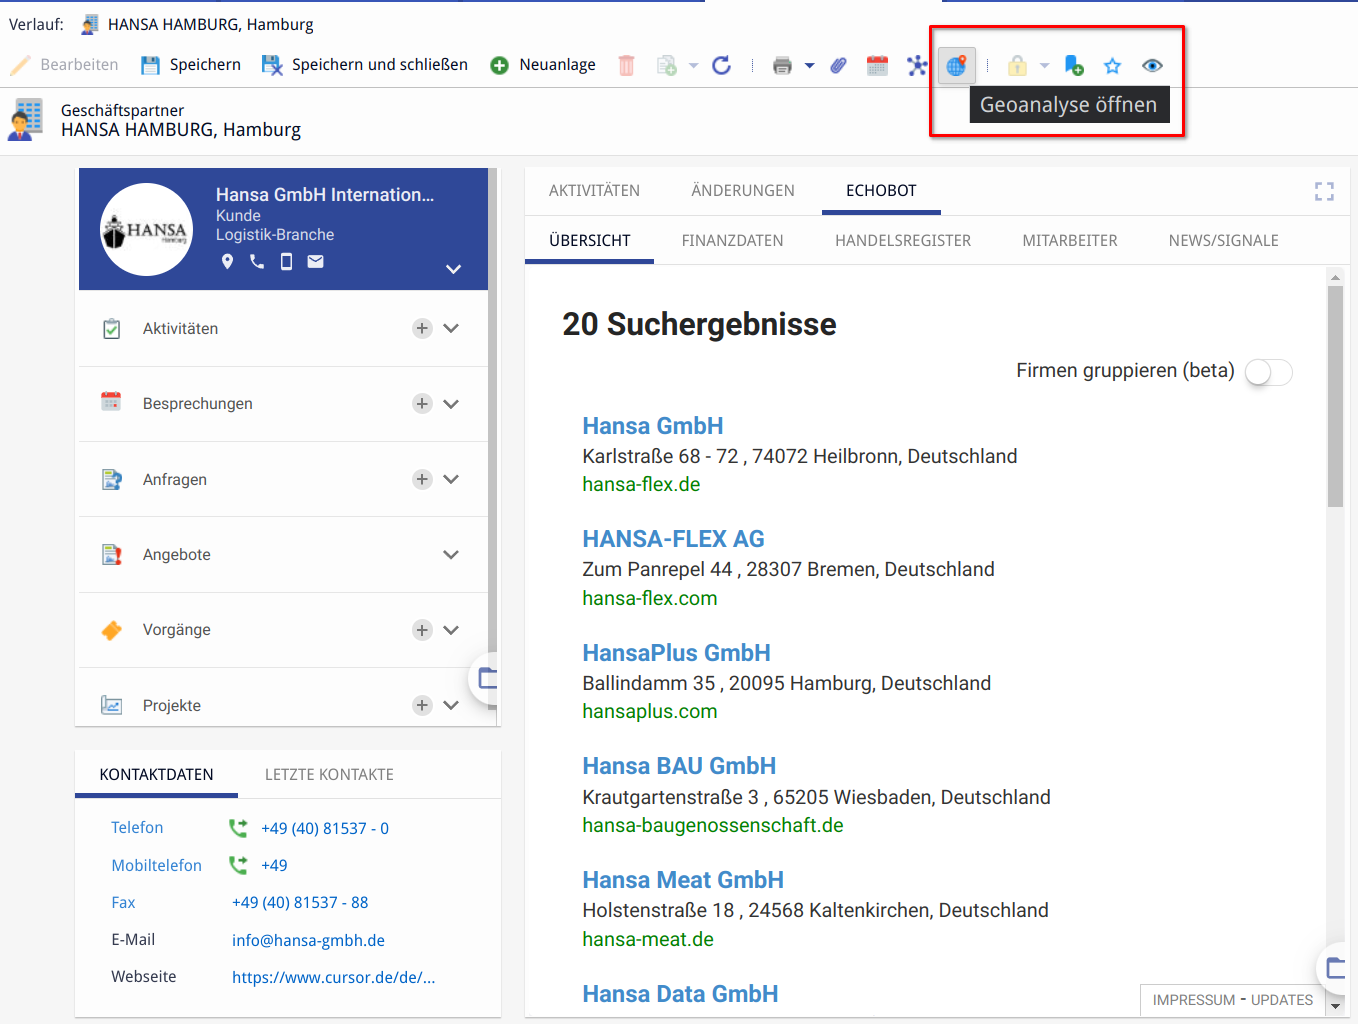Click the eye icon in the toolbar
Viewport: 1358px width, 1024px height.
tap(1152, 66)
